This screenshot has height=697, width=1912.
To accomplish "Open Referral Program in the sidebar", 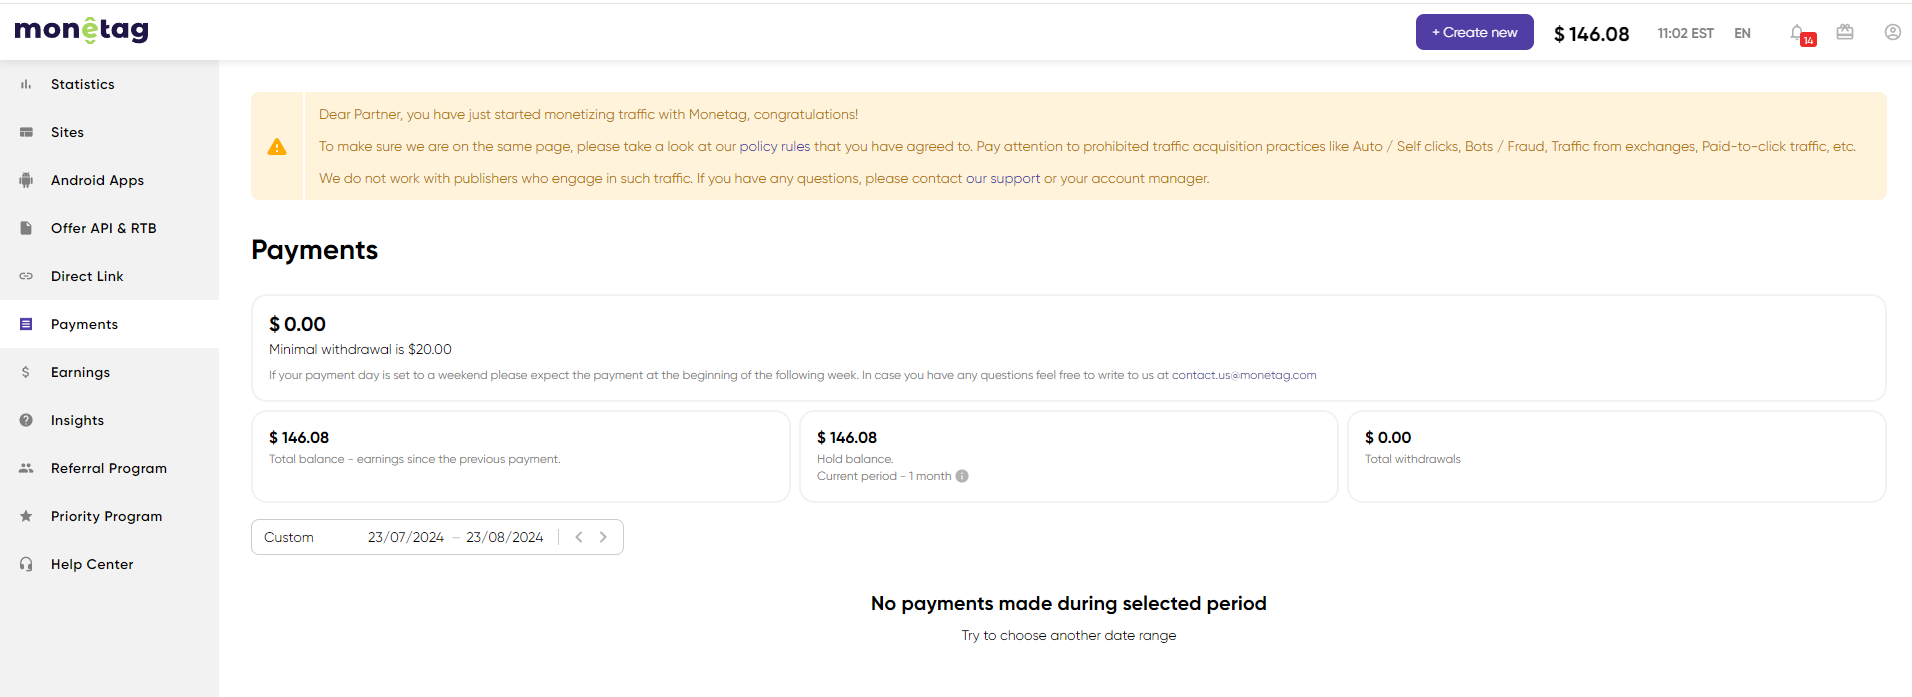I will click(109, 468).
